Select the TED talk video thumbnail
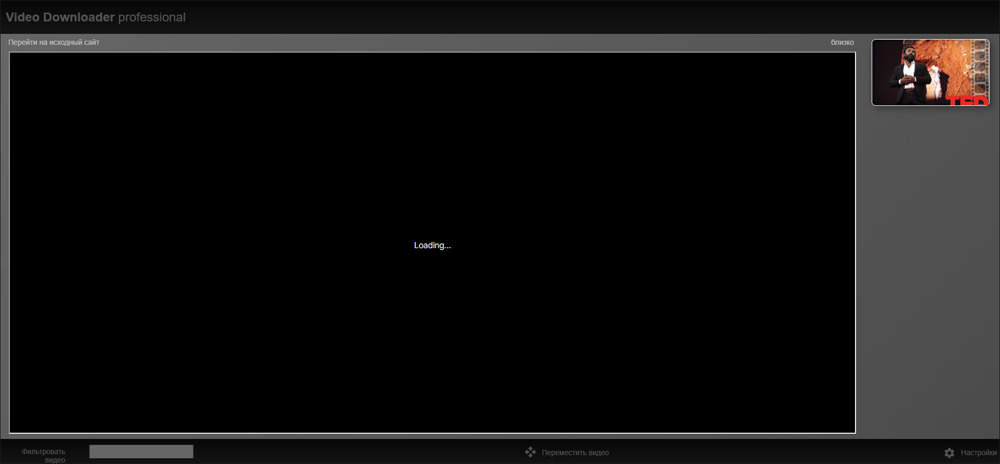 tap(930, 73)
